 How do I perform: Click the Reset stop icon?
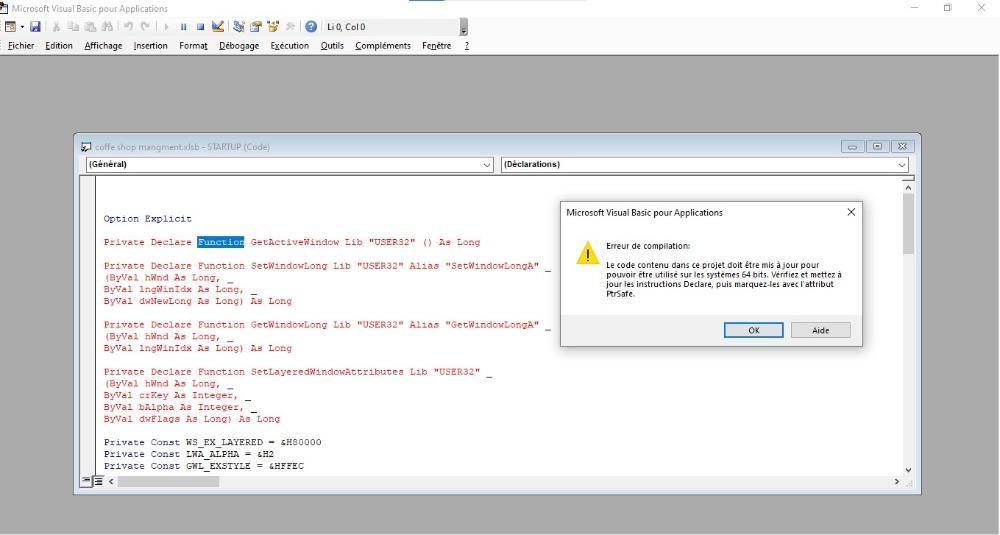tap(200, 27)
